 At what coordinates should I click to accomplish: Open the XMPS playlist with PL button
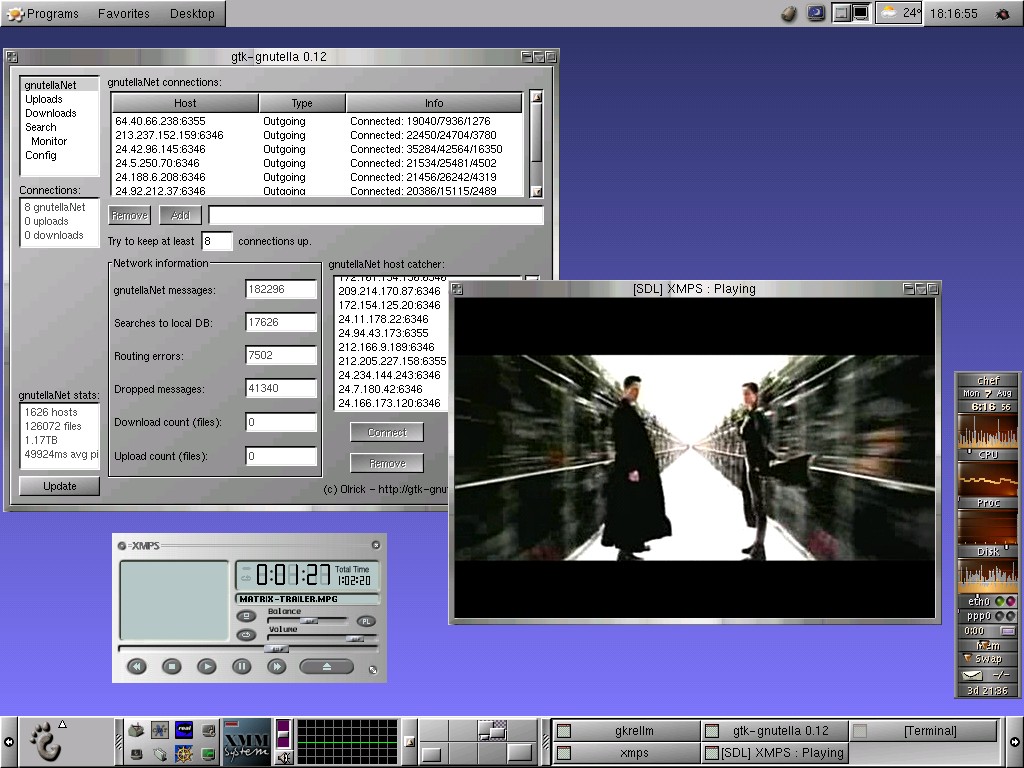coord(366,621)
